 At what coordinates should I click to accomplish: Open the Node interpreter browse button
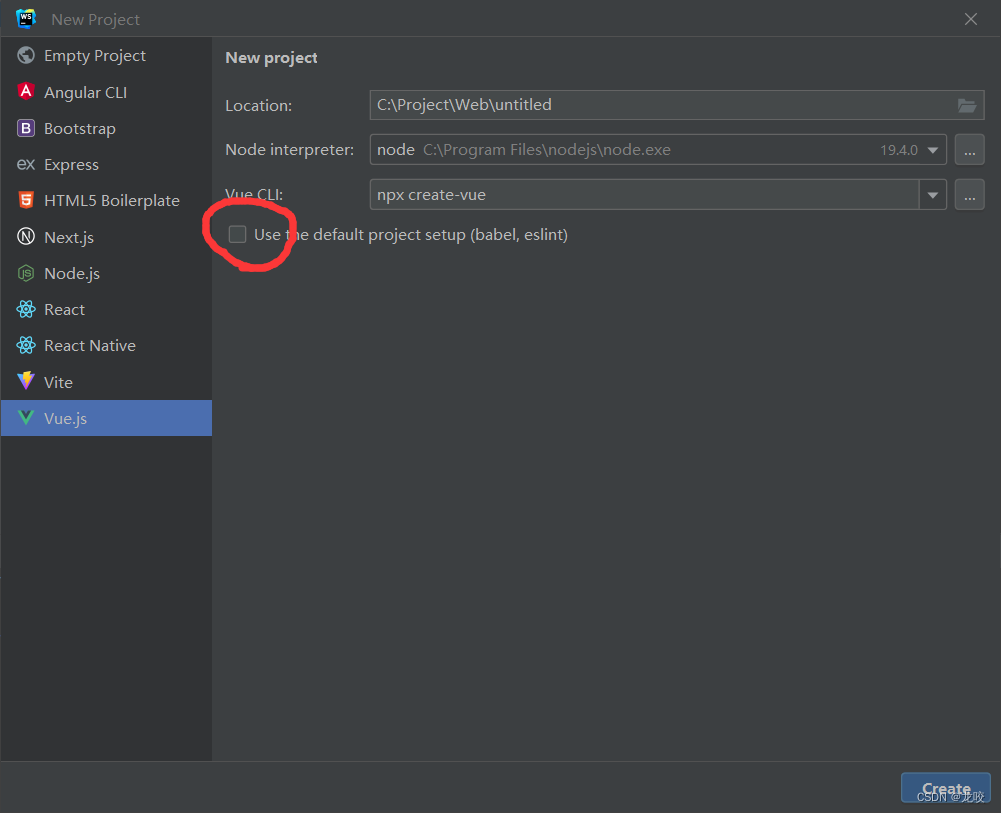point(969,150)
